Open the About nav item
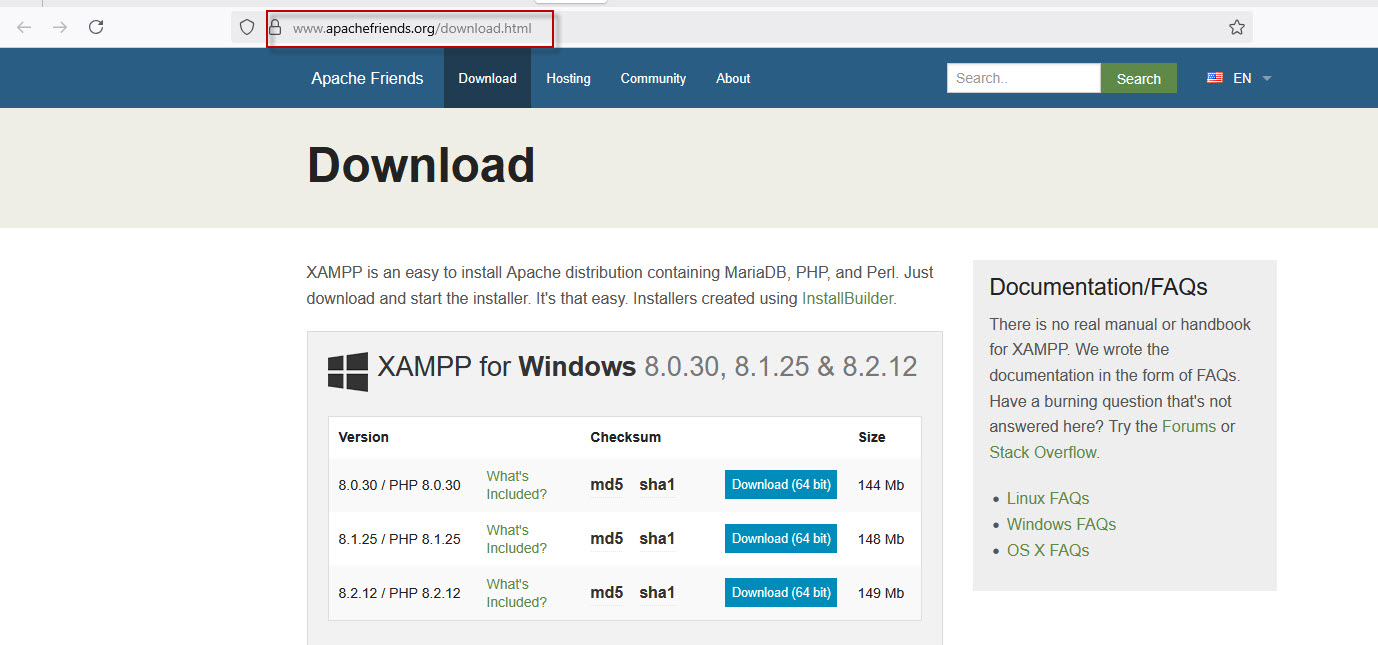 pyautogui.click(x=733, y=78)
